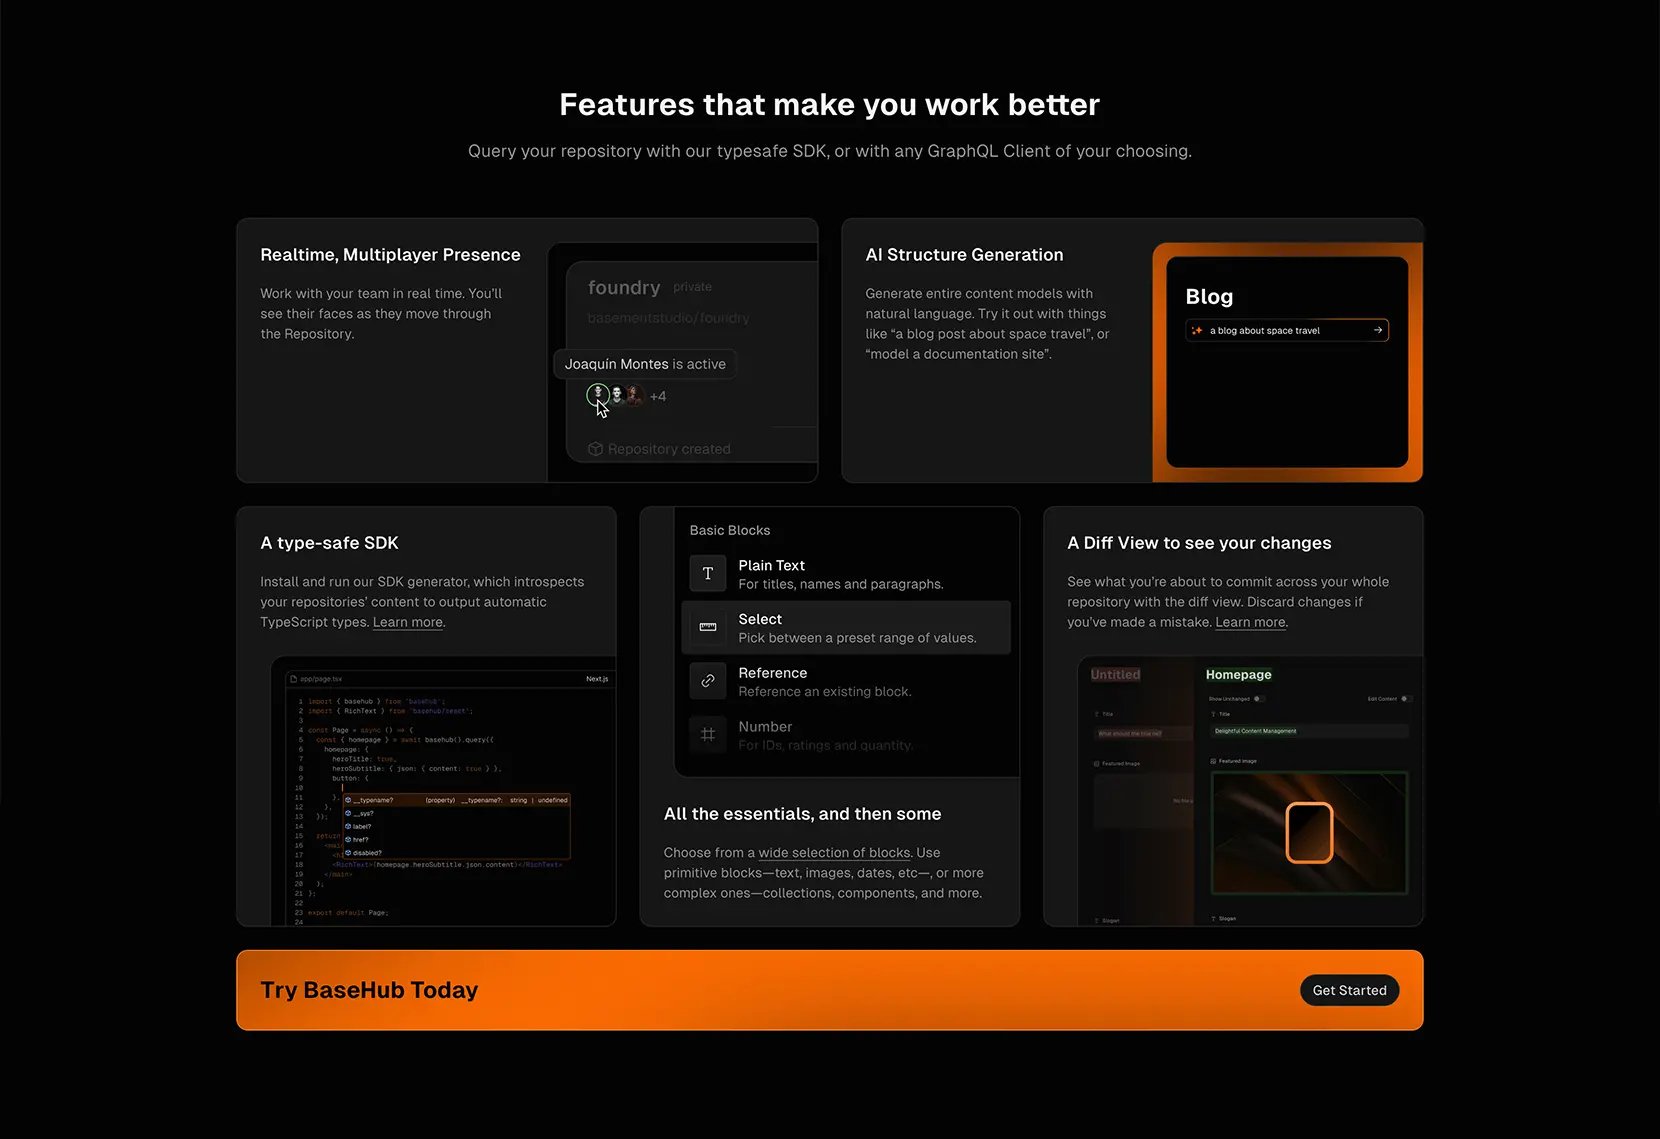Toggle the Show Unchanged switch
Screen dimensions: 1660x1139
(1259, 699)
